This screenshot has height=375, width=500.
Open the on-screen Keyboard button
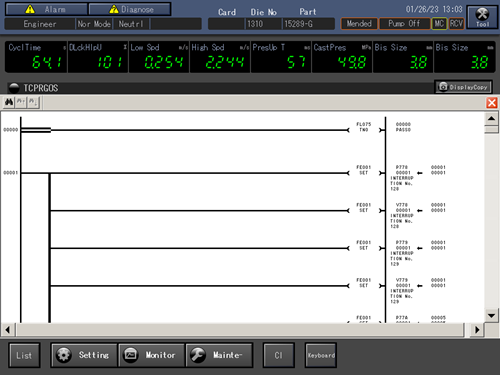tap(321, 355)
